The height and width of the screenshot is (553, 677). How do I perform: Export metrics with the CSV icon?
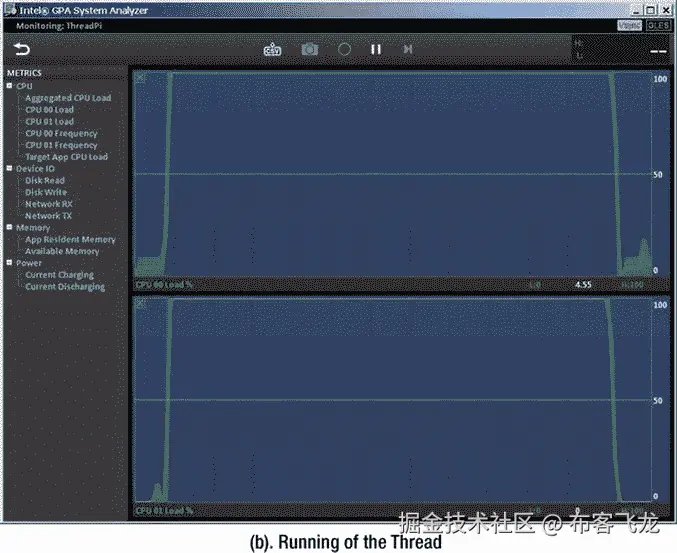(x=272, y=49)
